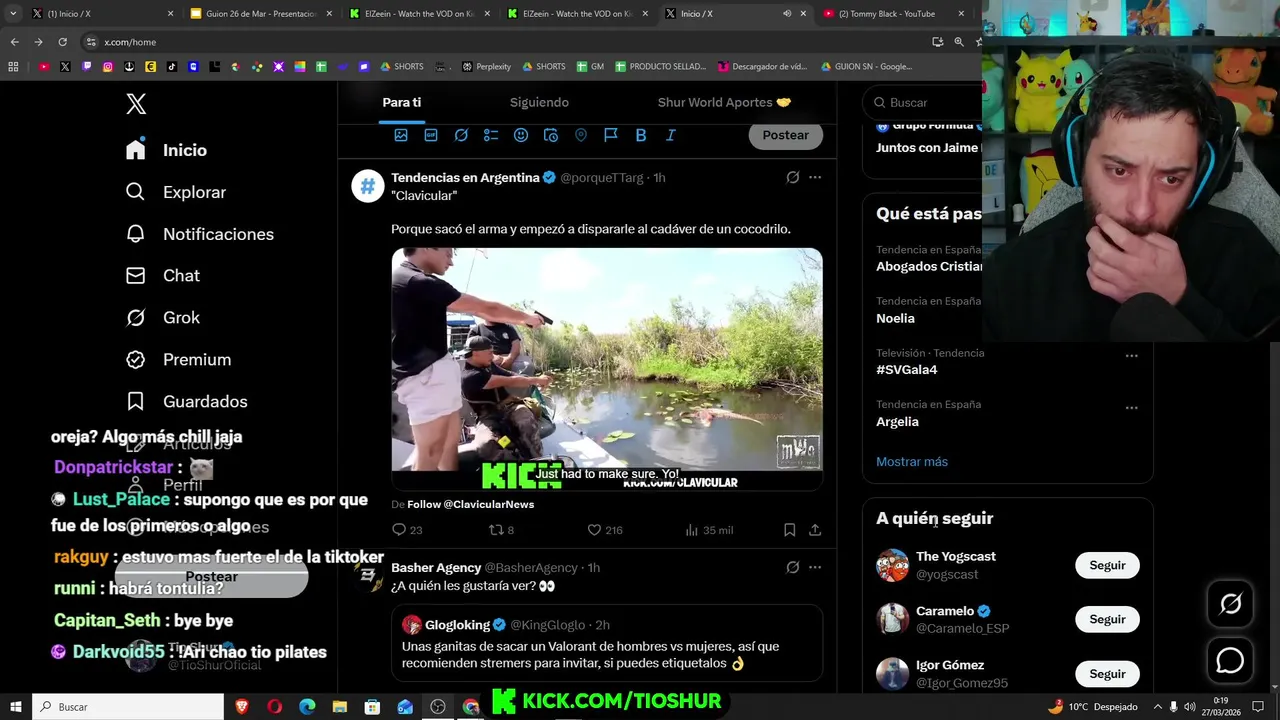The height and width of the screenshot is (720, 1280).
Task: Repost the Clavicular post
Action: pyautogui.click(x=501, y=530)
